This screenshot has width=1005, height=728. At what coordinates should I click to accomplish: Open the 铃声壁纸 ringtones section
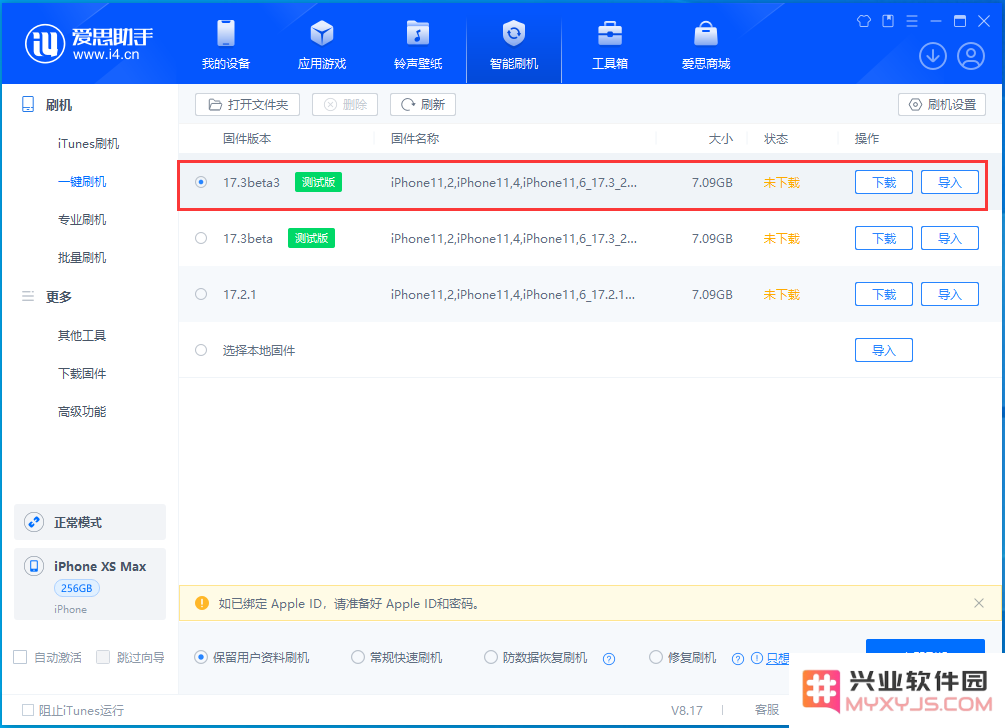418,45
